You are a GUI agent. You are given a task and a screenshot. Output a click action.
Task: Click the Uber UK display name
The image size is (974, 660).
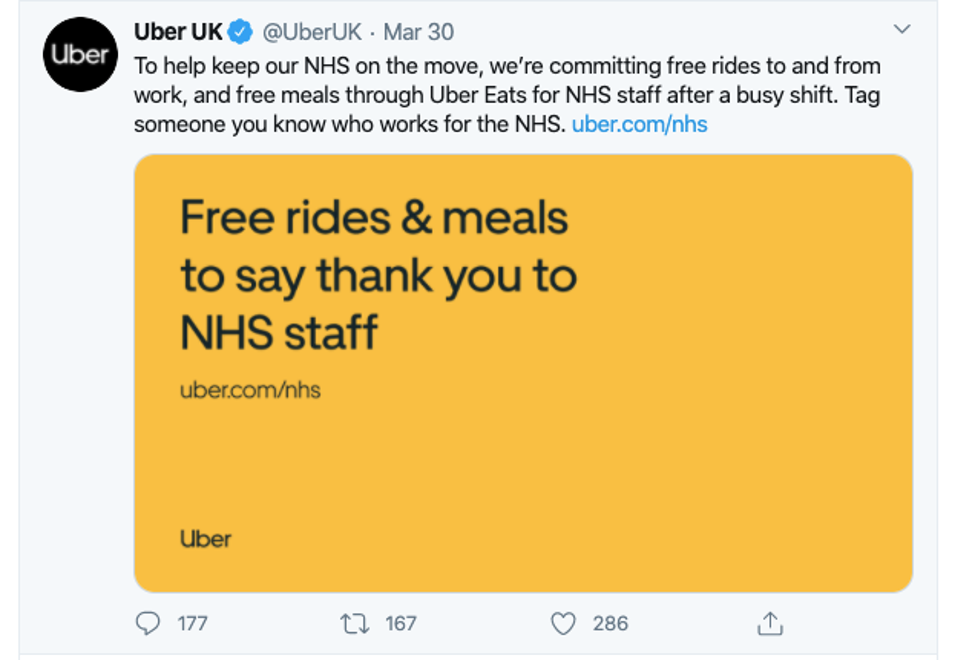pos(178,32)
